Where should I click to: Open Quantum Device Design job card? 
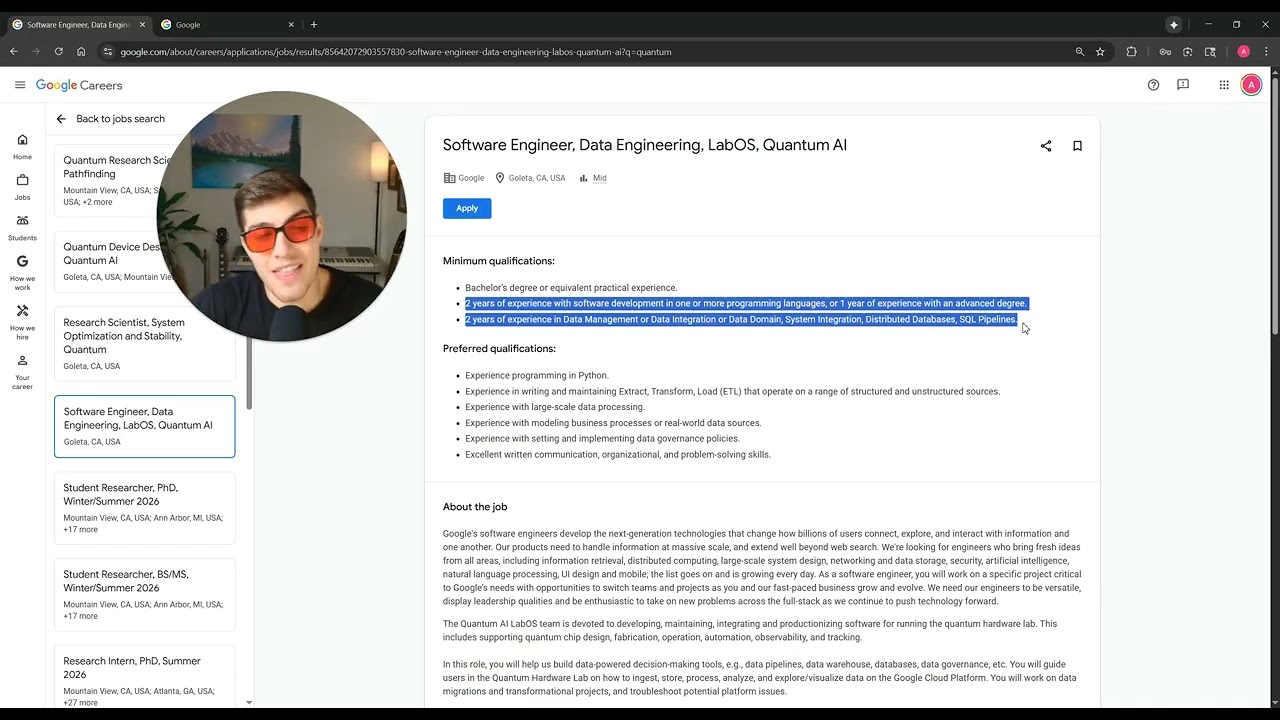click(x=110, y=261)
